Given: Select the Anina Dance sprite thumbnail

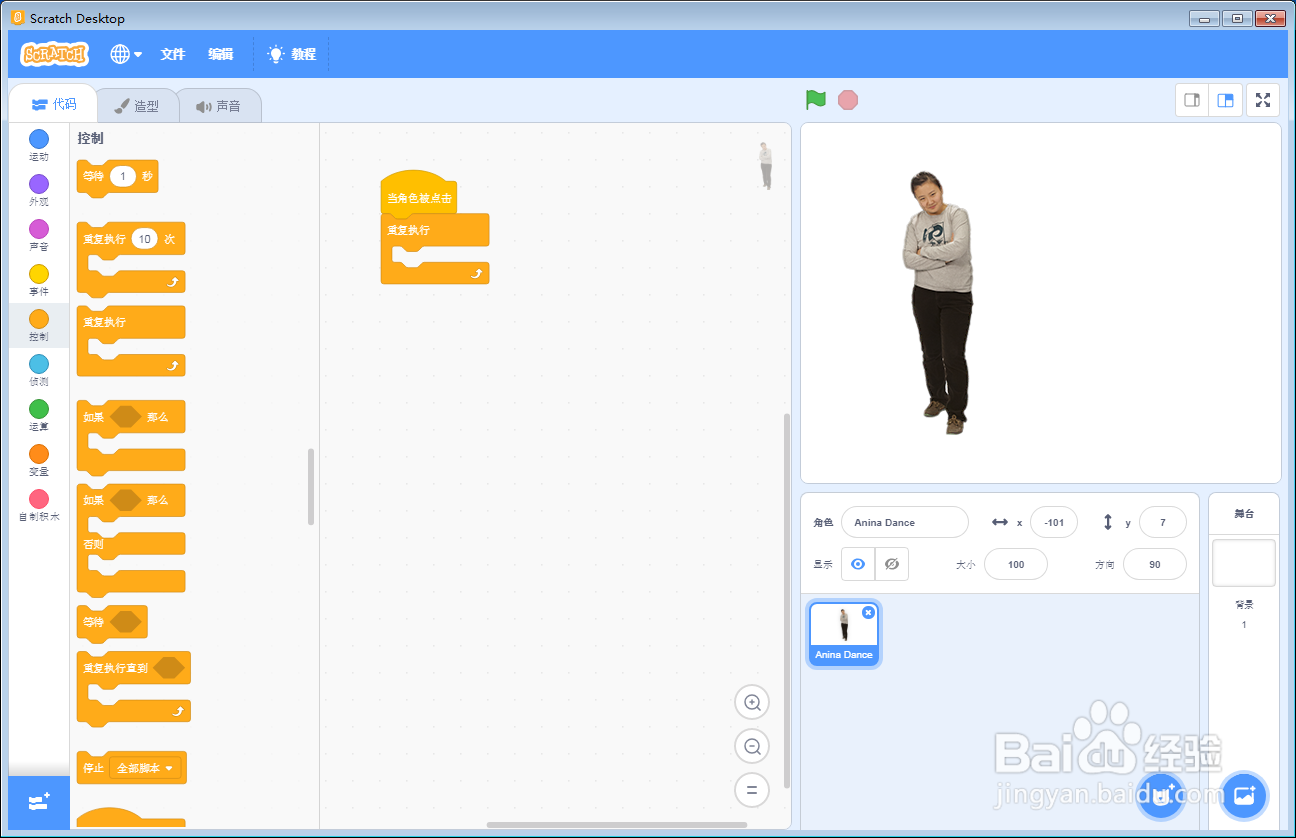Looking at the screenshot, I should coord(844,634).
